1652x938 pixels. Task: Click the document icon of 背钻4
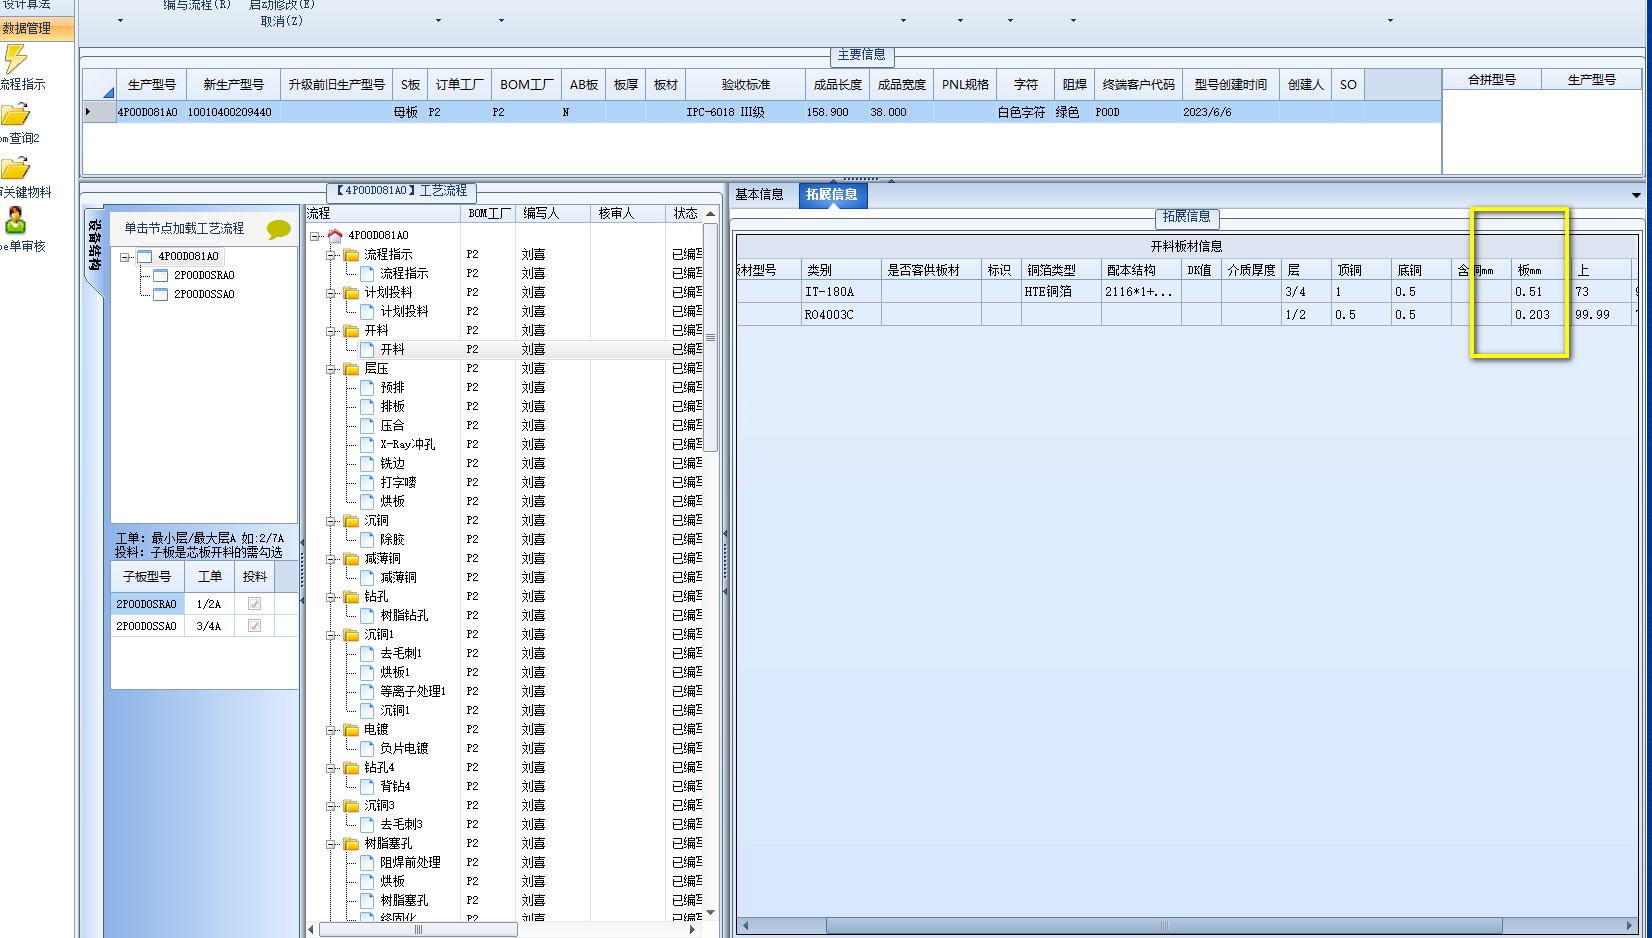pyautogui.click(x=367, y=786)
